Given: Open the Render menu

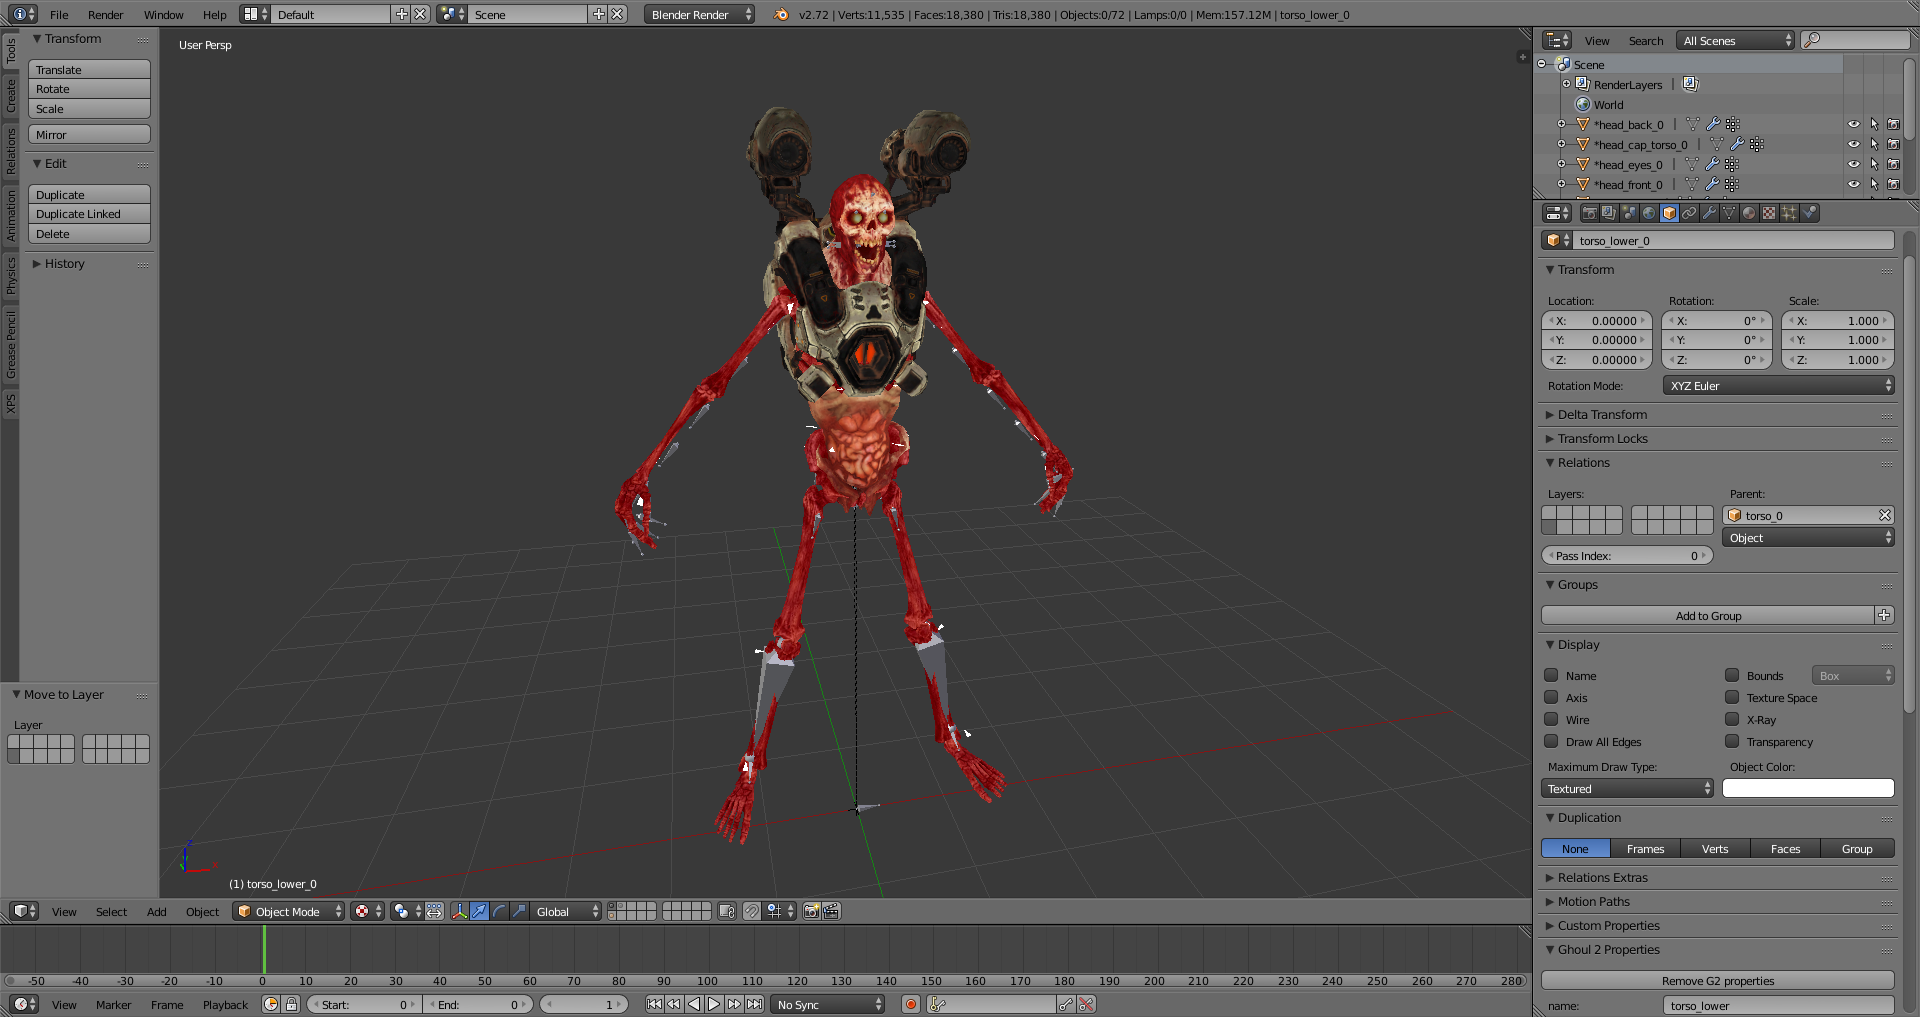Looking at the screenshot, I should pyautogui.click(x=105, y=15).
